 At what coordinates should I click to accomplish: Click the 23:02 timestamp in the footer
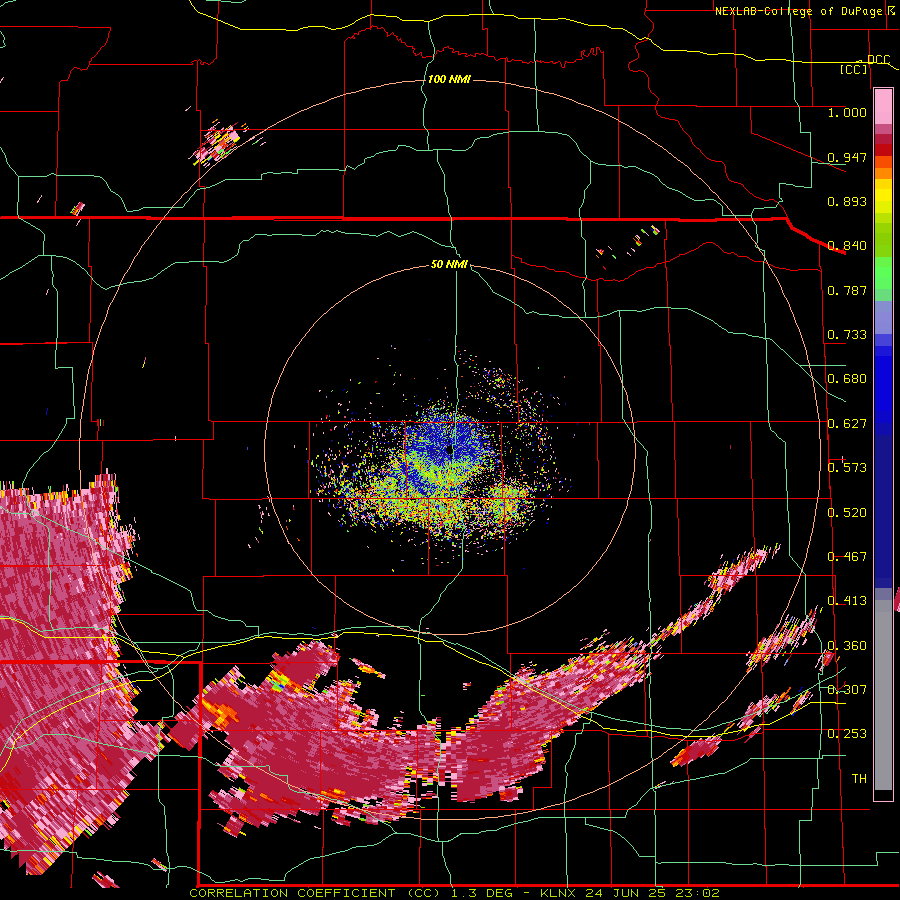click(699, 893)
